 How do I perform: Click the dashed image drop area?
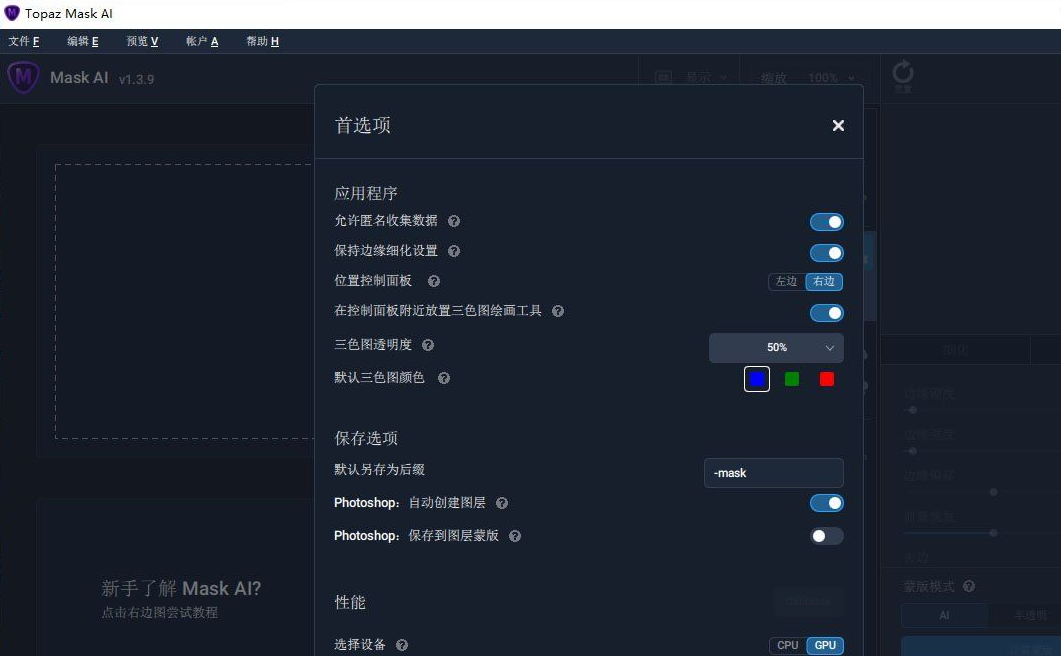click(184, 301)
